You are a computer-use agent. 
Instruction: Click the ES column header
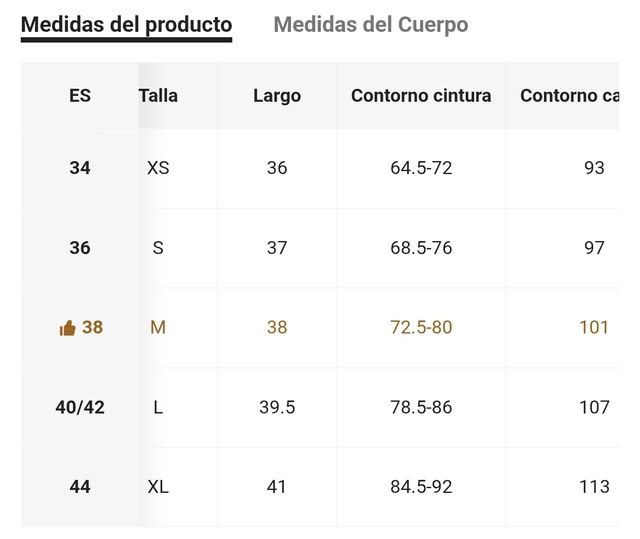80,96
